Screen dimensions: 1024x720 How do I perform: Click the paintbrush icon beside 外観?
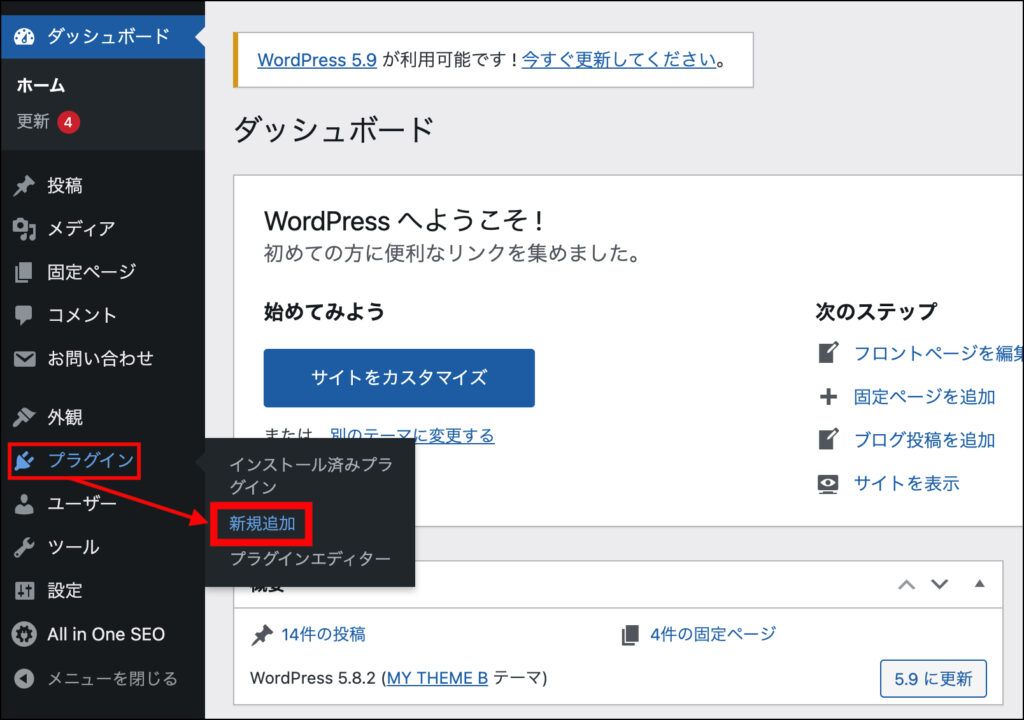point(24,417)
